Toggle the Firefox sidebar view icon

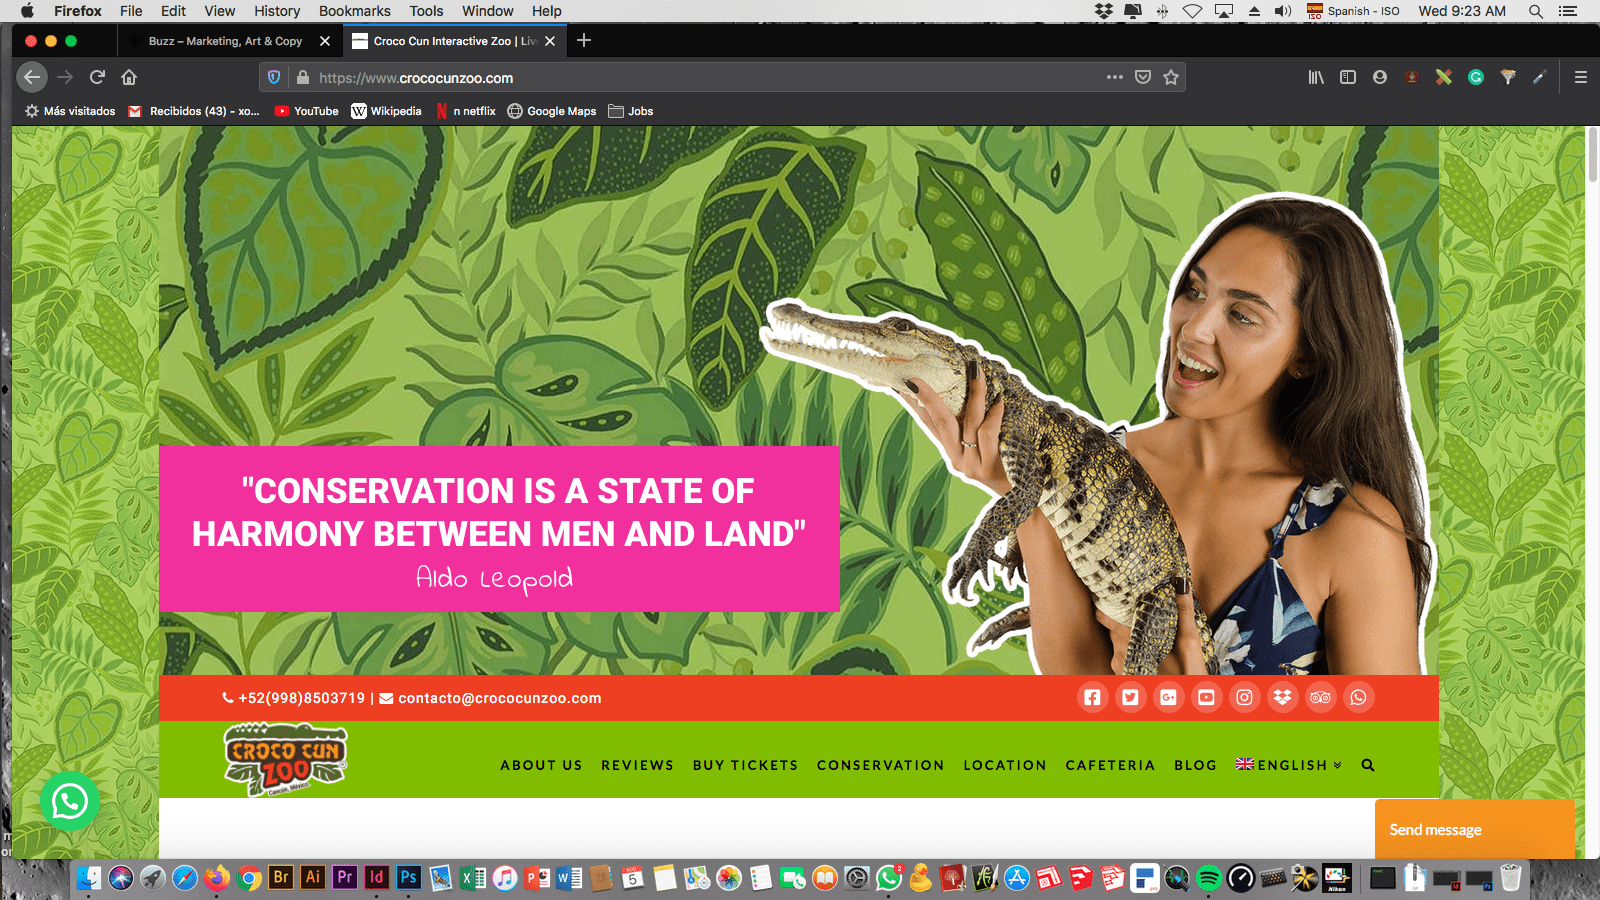(1348, 78)
